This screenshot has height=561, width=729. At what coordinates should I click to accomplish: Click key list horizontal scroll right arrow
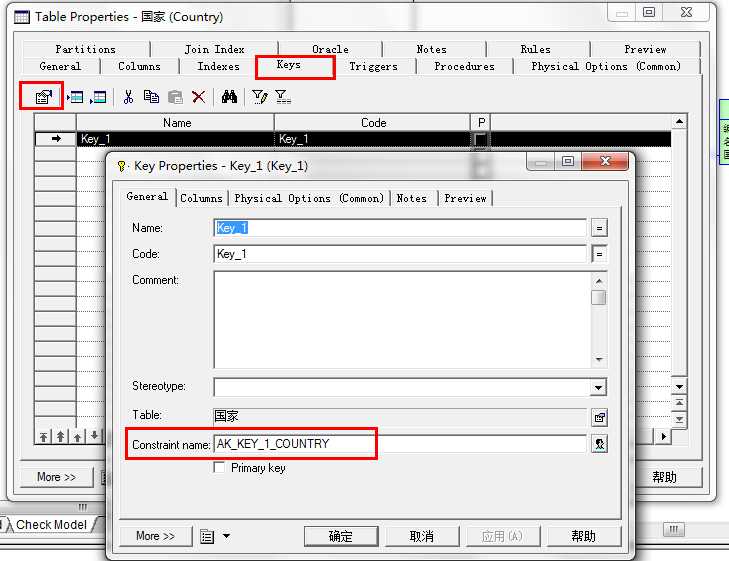coord(663,437)
